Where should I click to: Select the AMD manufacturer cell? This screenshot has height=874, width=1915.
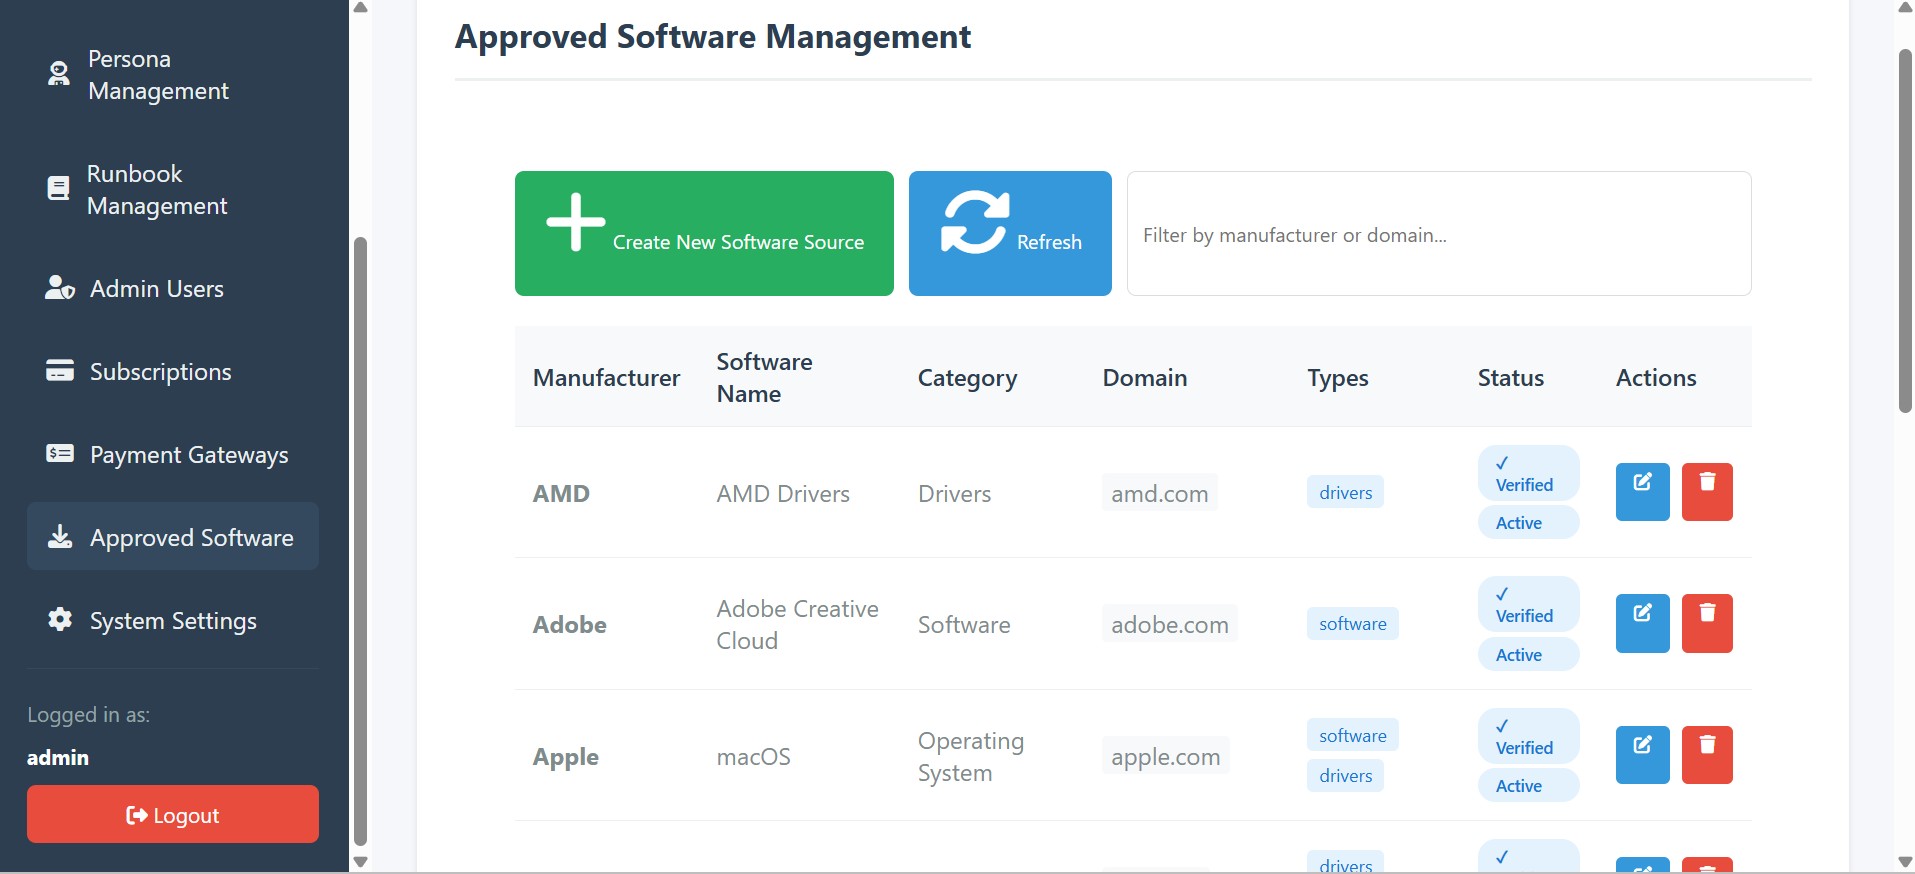click(561, 493)
